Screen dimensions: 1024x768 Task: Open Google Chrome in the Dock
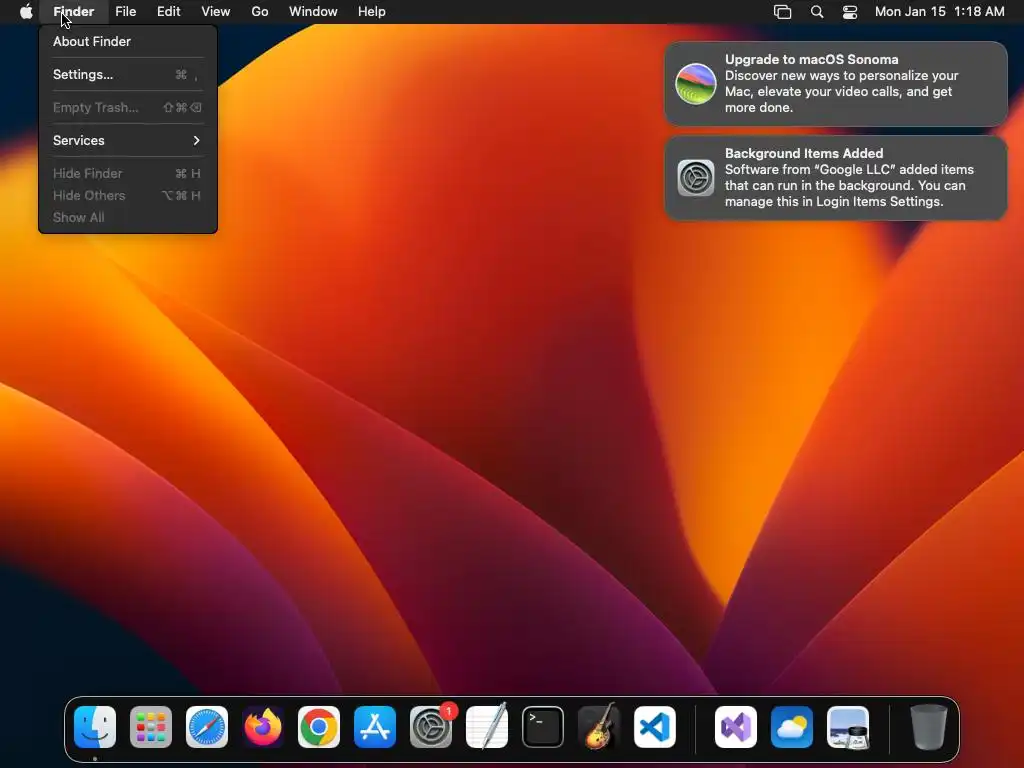(319, 727)
